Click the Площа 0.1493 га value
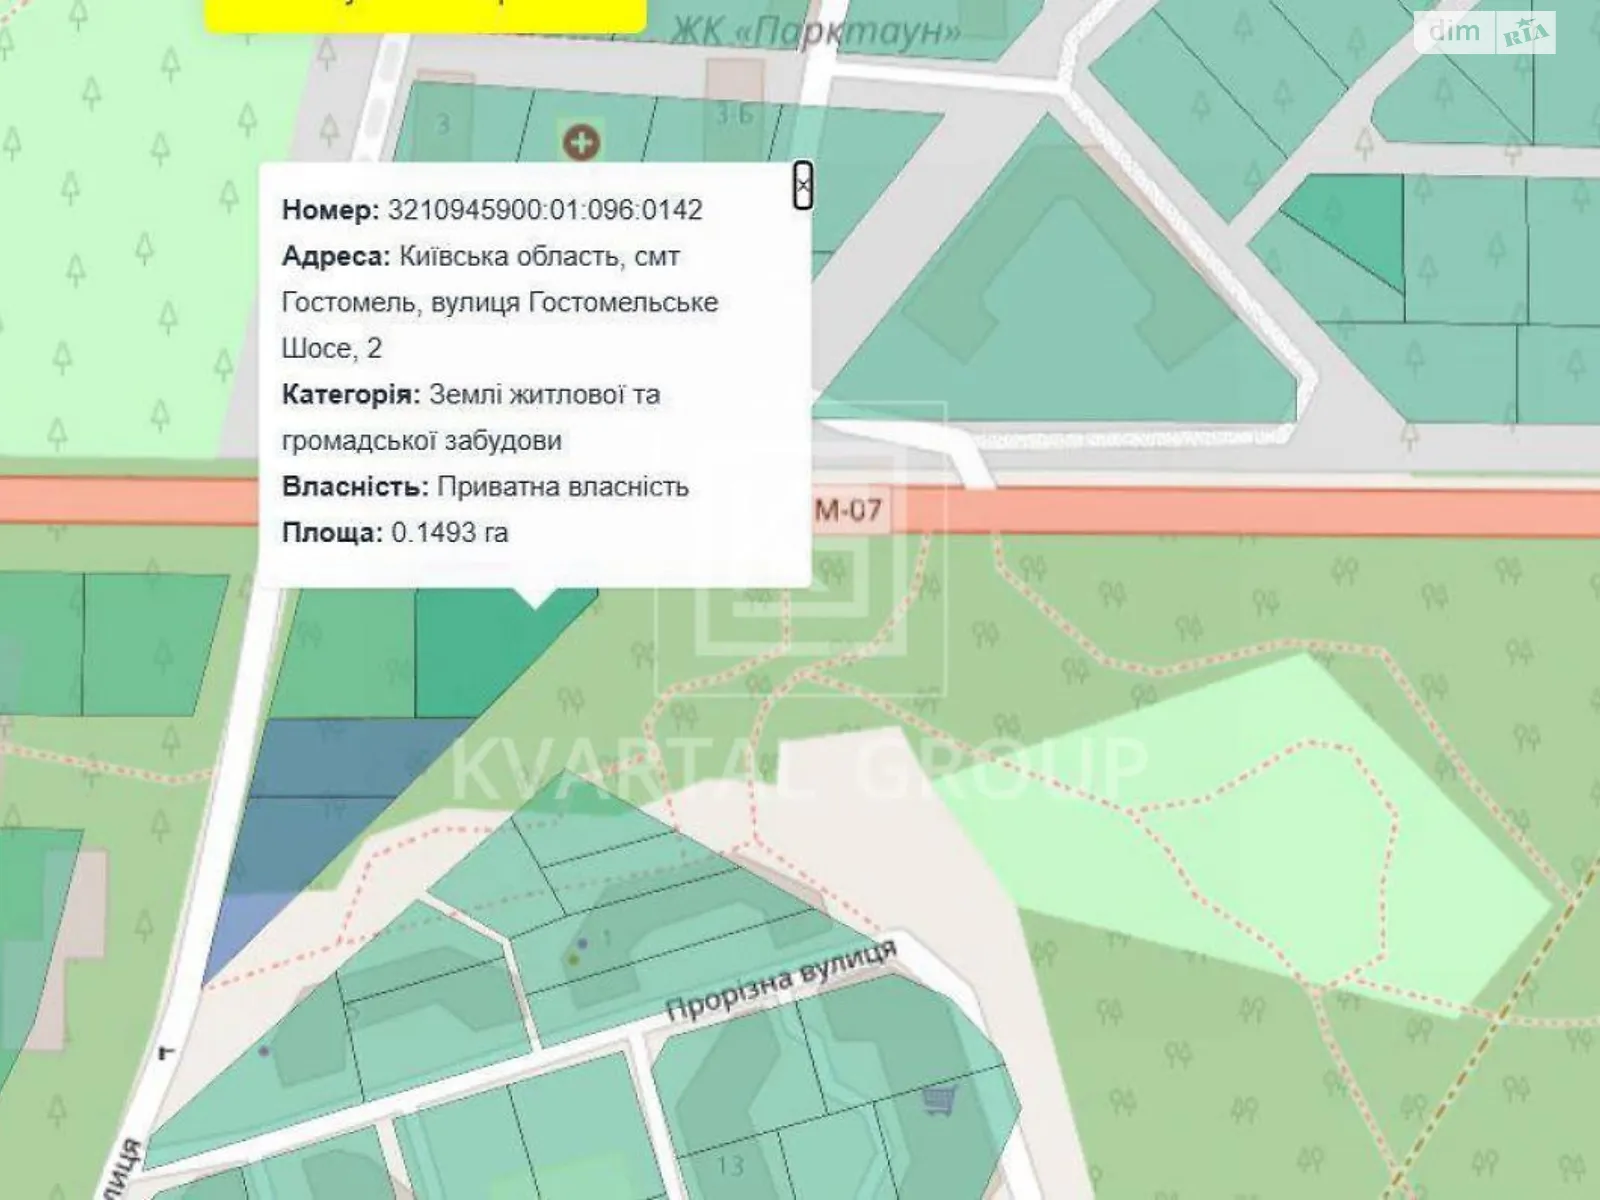Image resolution: width=1600 pixels, height=1200 pixels. pyautogui.click(x=449, y=532)
